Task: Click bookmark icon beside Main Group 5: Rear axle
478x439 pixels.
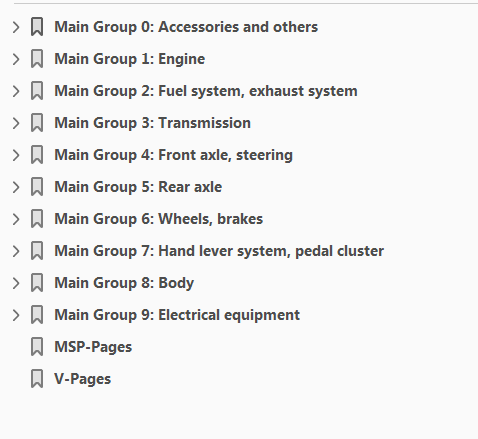Action: (x=37, y=187)
